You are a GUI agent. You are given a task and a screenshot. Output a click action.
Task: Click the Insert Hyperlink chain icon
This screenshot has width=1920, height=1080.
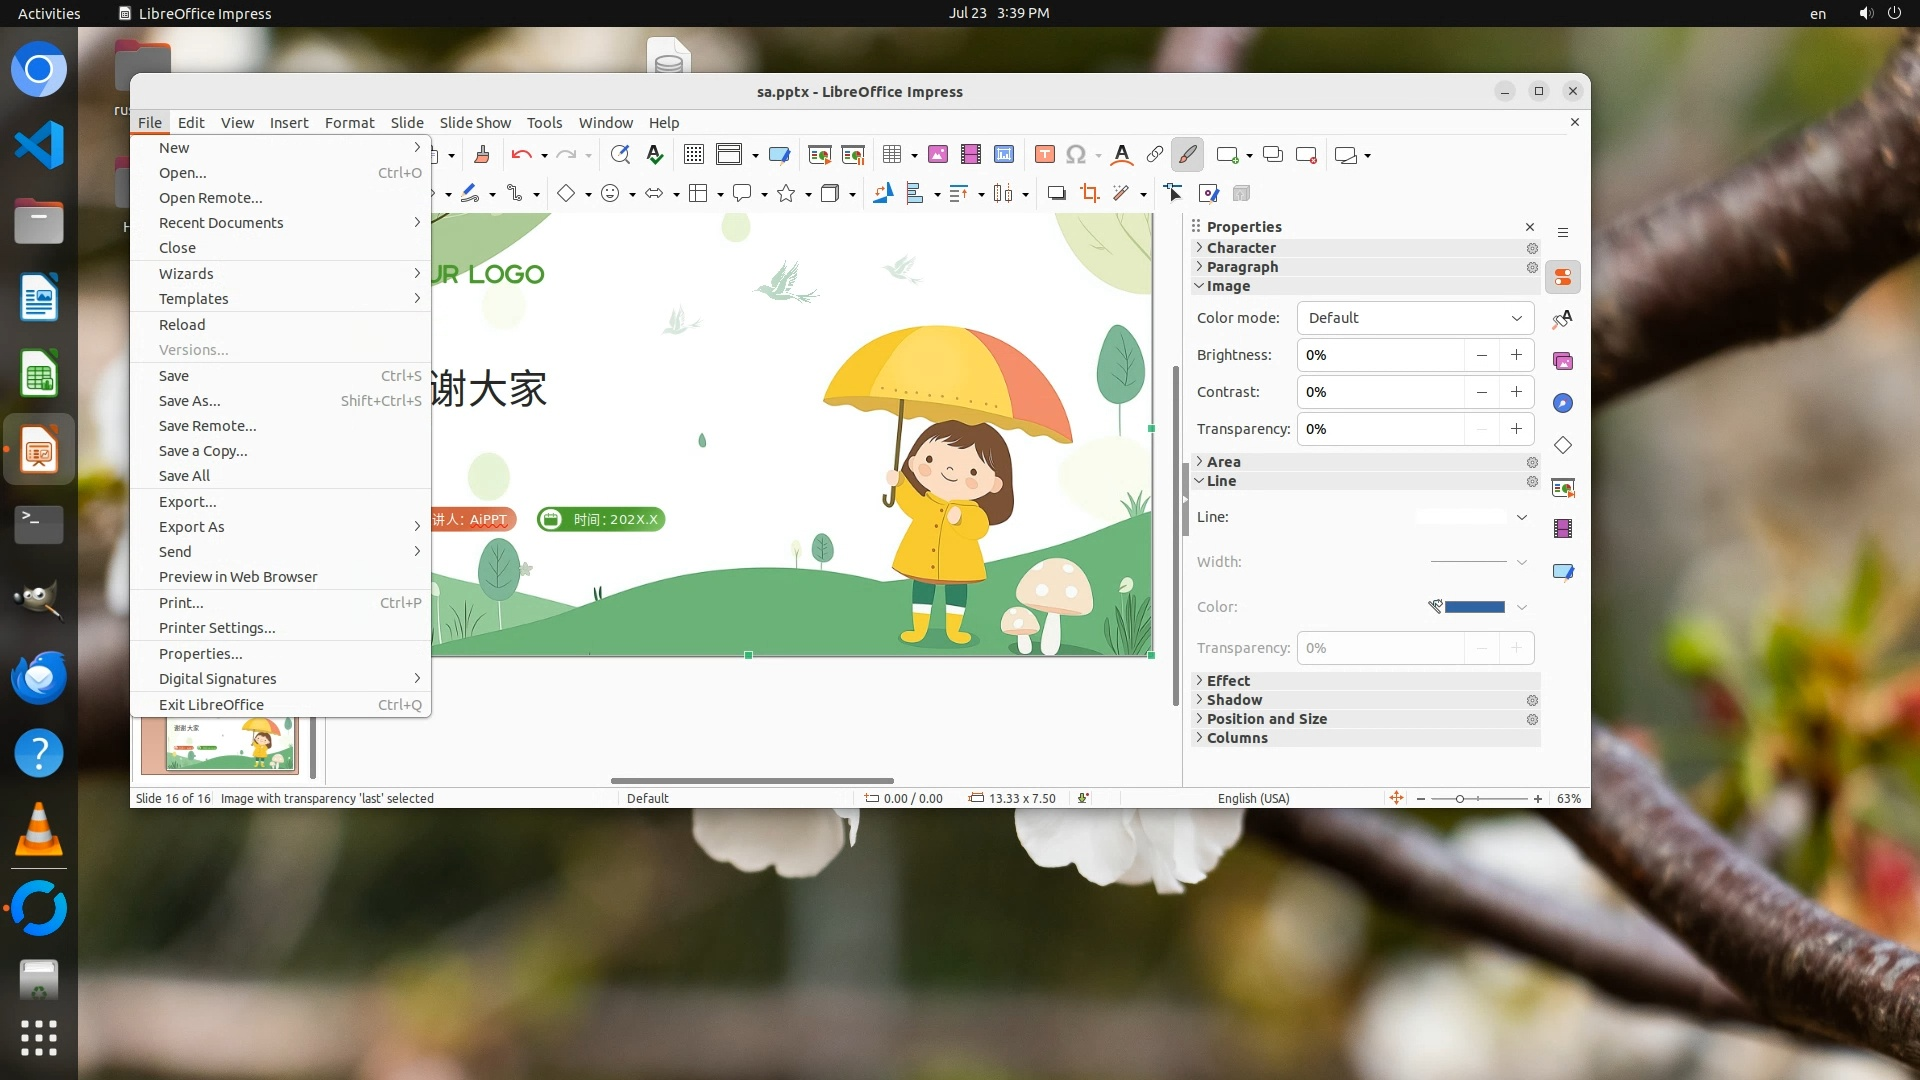[1154, 154]
